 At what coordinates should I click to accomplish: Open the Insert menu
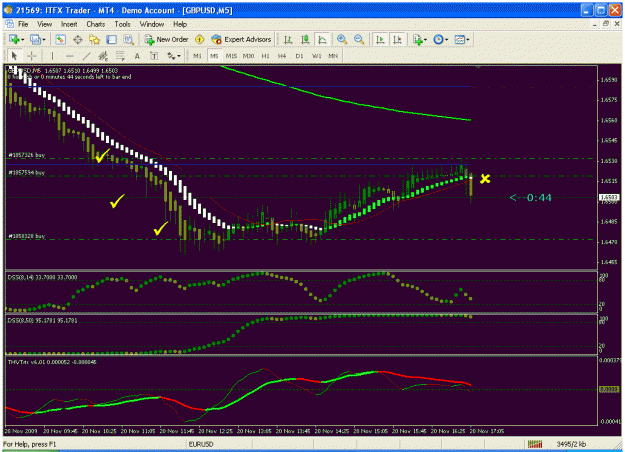pos(69,24)
